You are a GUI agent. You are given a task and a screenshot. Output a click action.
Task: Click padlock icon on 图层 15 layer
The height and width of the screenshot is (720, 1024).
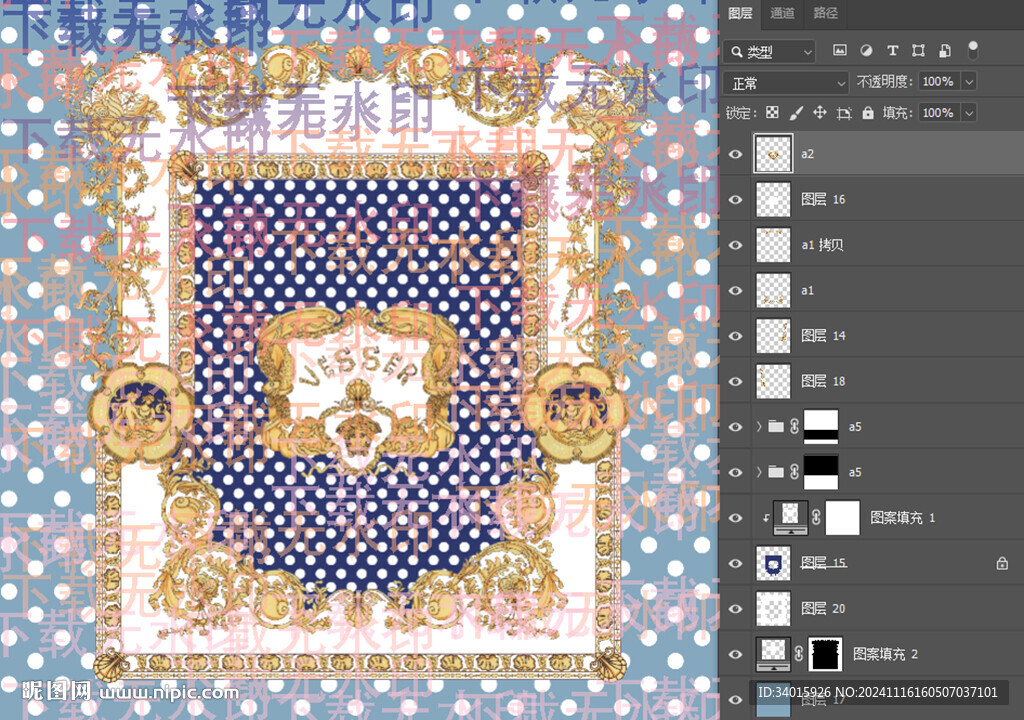(1002, 563)
